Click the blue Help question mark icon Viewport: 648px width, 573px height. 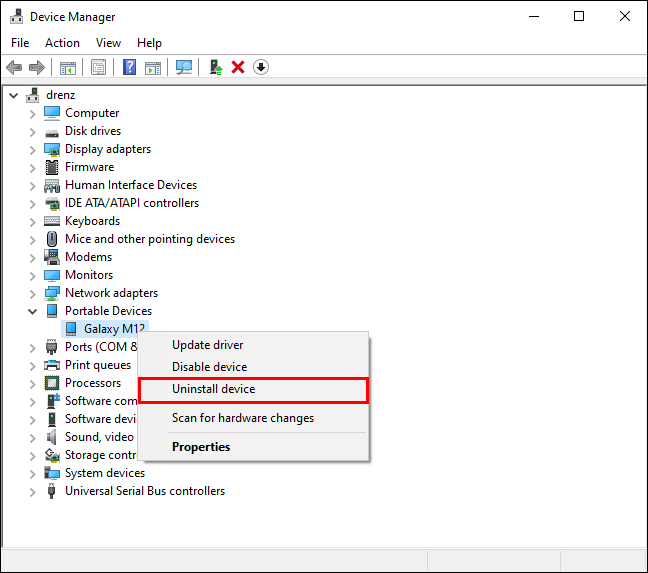pos(129,67)
